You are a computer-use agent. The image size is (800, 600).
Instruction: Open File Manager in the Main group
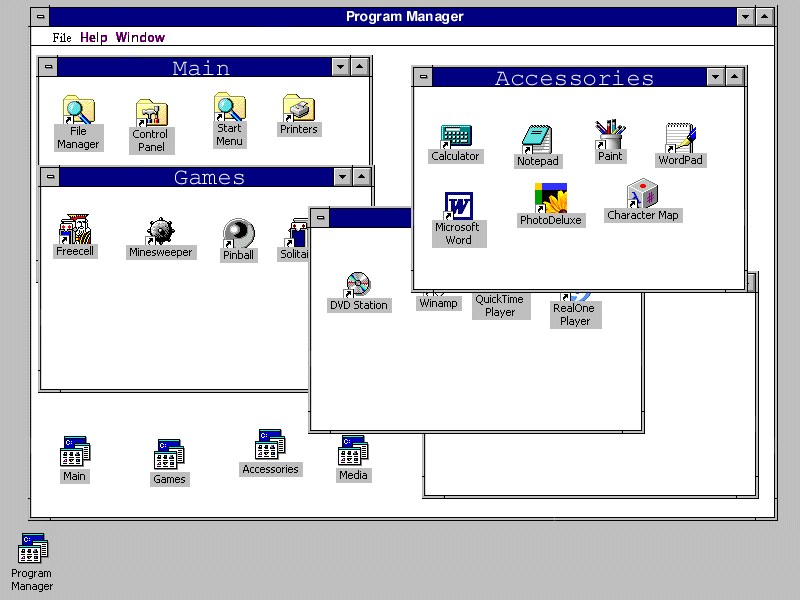78,122
